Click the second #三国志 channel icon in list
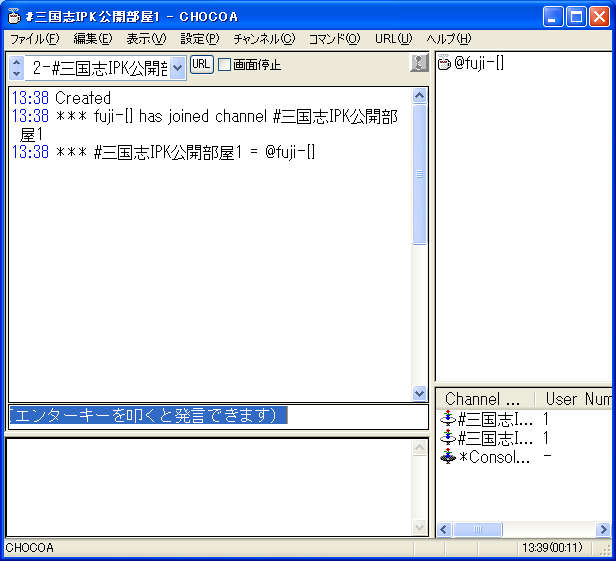Viewport: 616px width, 561px height. (447, 438)
